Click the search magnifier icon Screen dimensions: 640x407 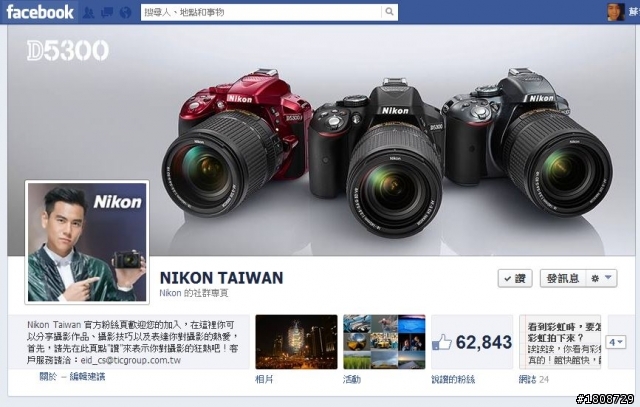coord(389,12)
